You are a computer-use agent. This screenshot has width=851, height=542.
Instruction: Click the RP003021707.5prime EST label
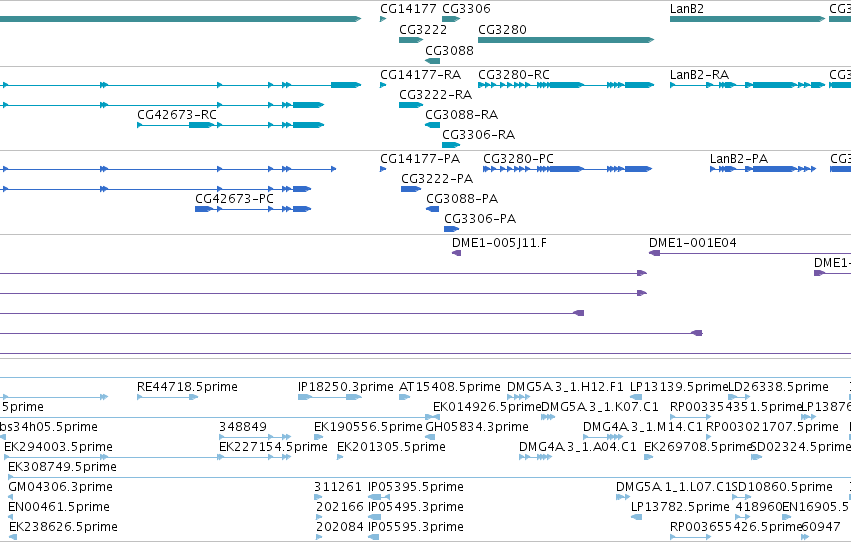coord(772,427)
